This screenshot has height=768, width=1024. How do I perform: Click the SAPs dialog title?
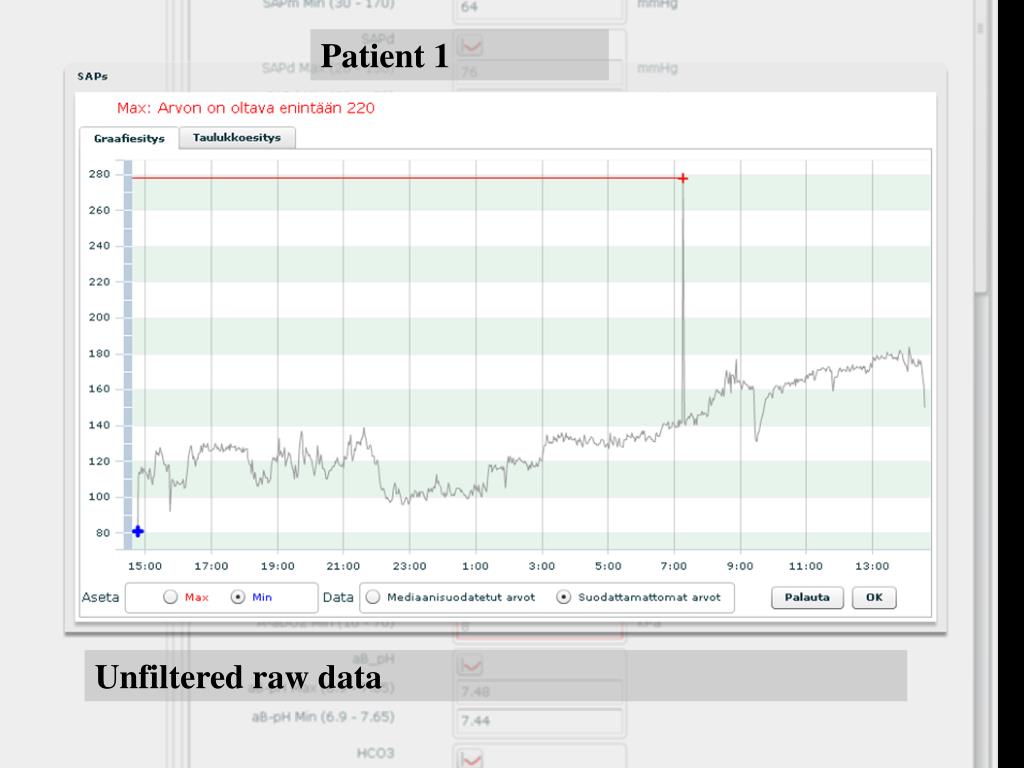click(92, 76)
